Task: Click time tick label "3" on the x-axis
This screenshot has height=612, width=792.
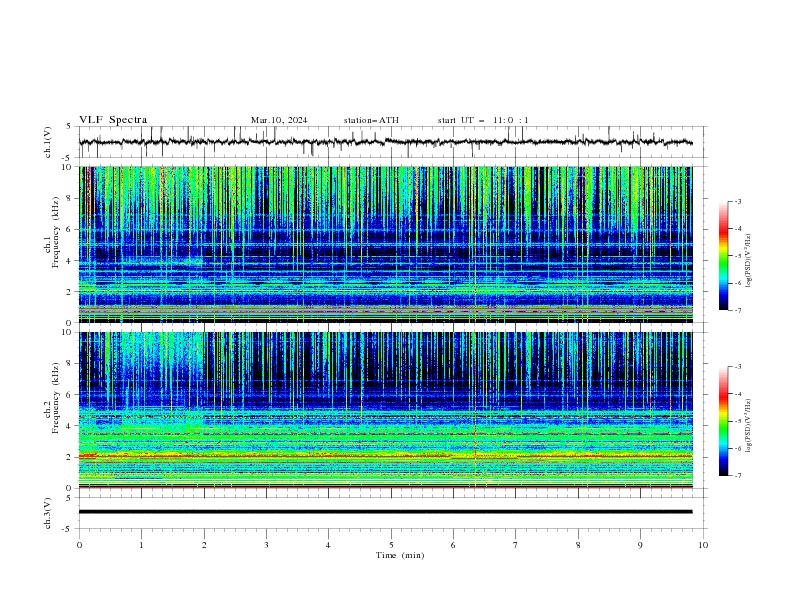Action: click(x=266, y=545)
